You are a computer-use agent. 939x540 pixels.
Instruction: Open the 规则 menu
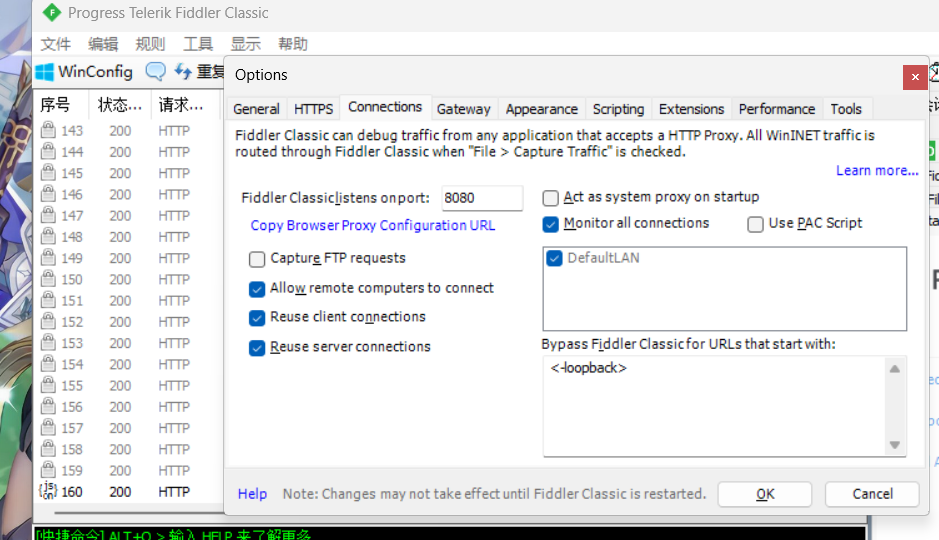(x=150, y=44)
